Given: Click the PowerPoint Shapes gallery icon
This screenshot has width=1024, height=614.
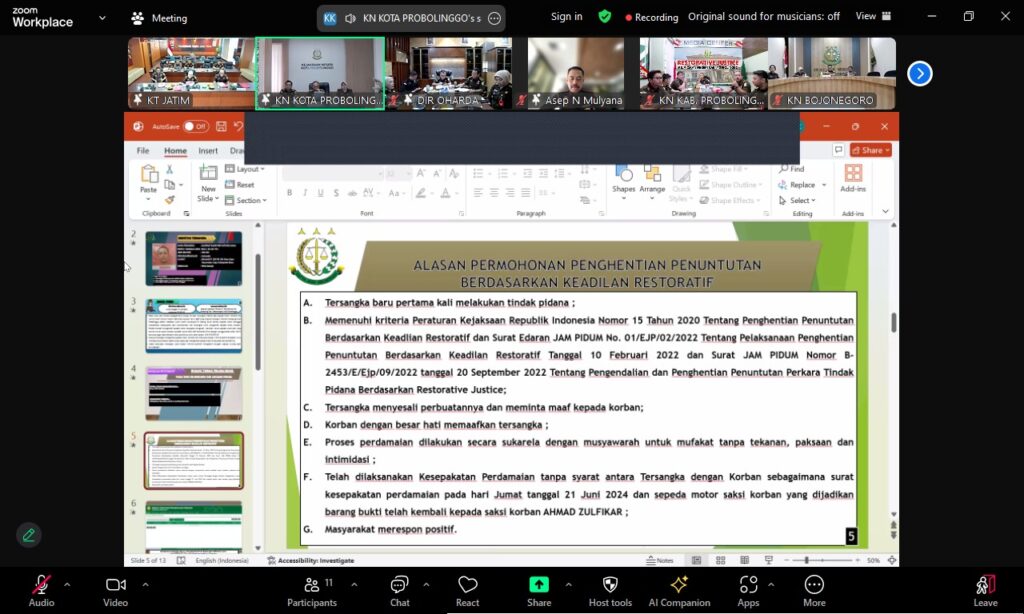Looking at the screenshot, I should click(x=624, y=174).
